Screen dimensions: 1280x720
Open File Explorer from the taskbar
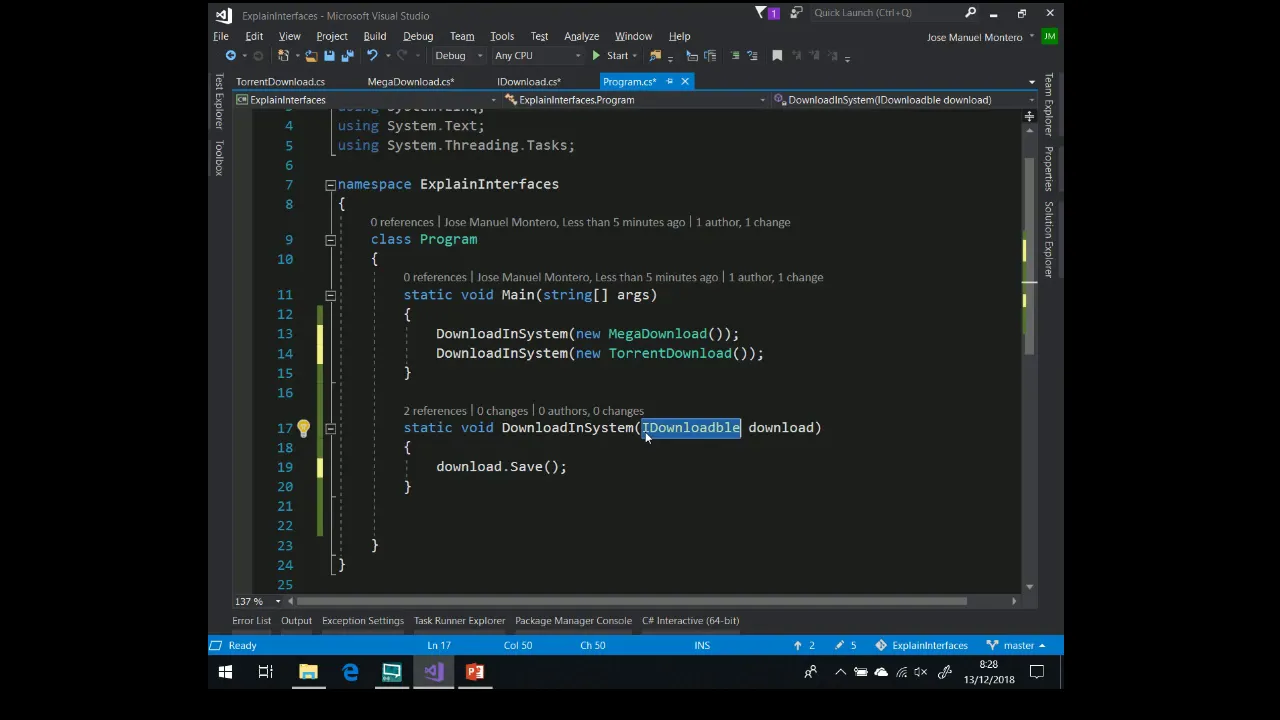[308, 672]
